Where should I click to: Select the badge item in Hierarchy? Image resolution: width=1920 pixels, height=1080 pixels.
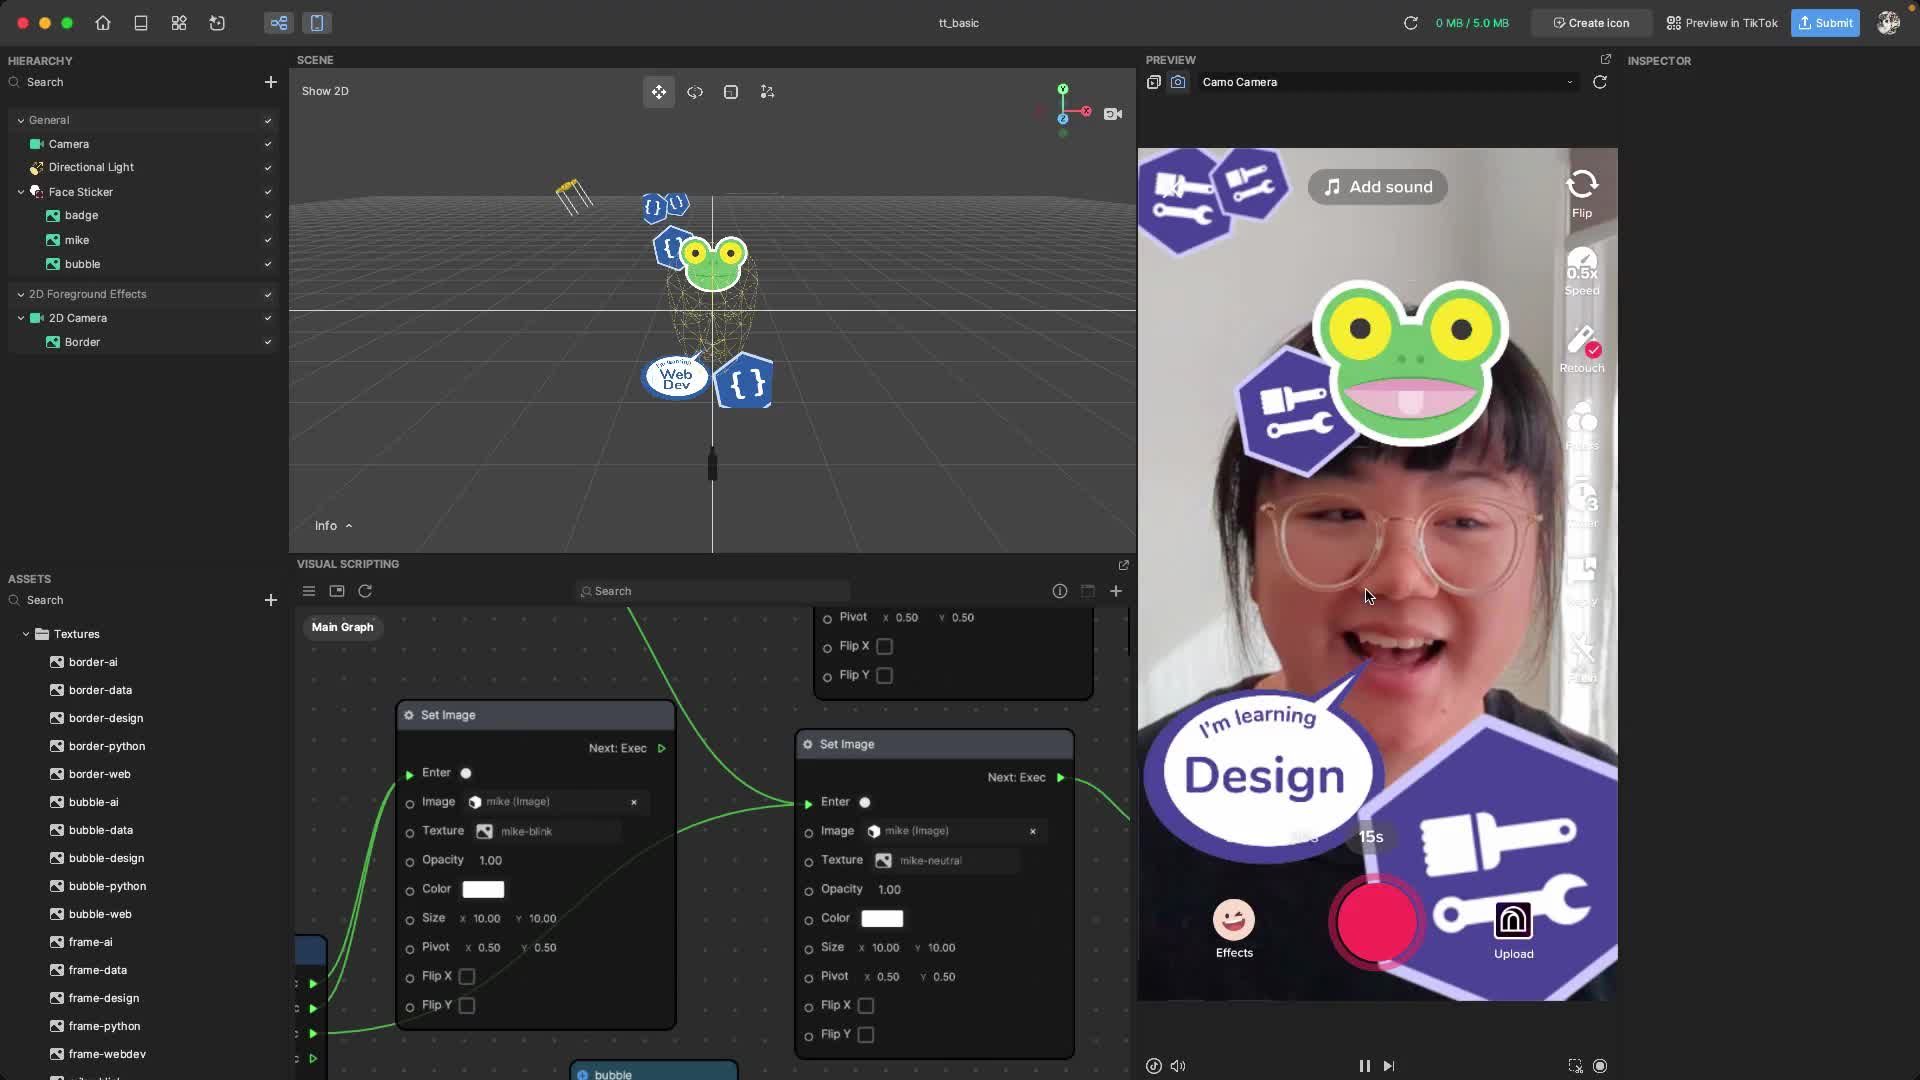81,216
